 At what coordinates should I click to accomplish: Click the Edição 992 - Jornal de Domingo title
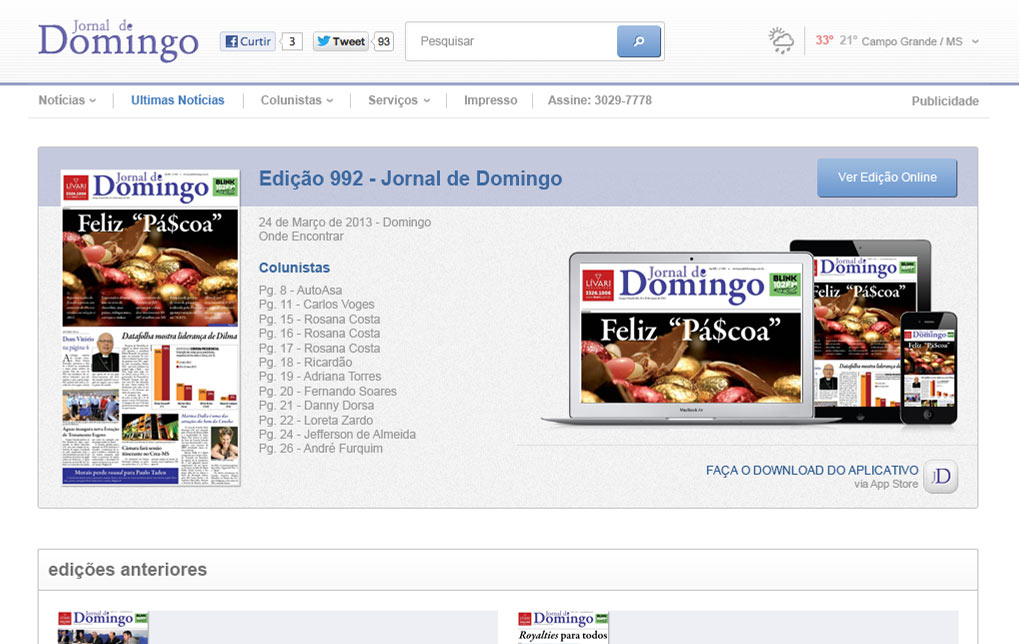pos(410,178)
